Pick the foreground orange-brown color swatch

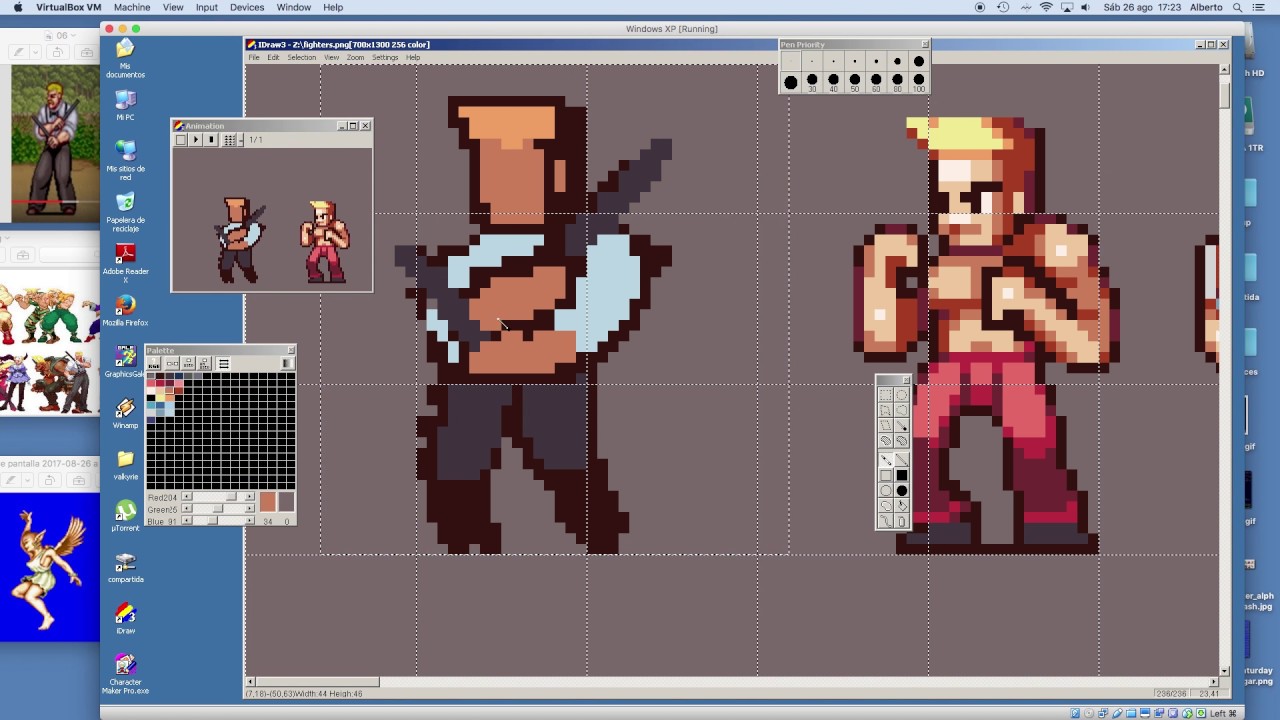coord(268,502)
